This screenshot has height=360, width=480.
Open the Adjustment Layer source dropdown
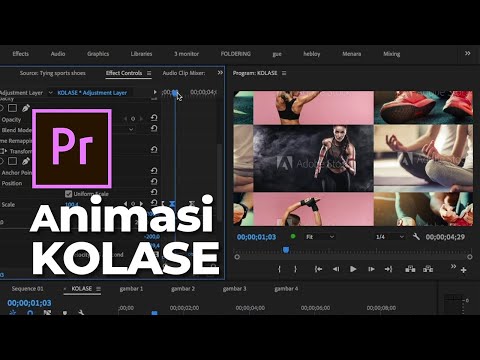[51, 92]
